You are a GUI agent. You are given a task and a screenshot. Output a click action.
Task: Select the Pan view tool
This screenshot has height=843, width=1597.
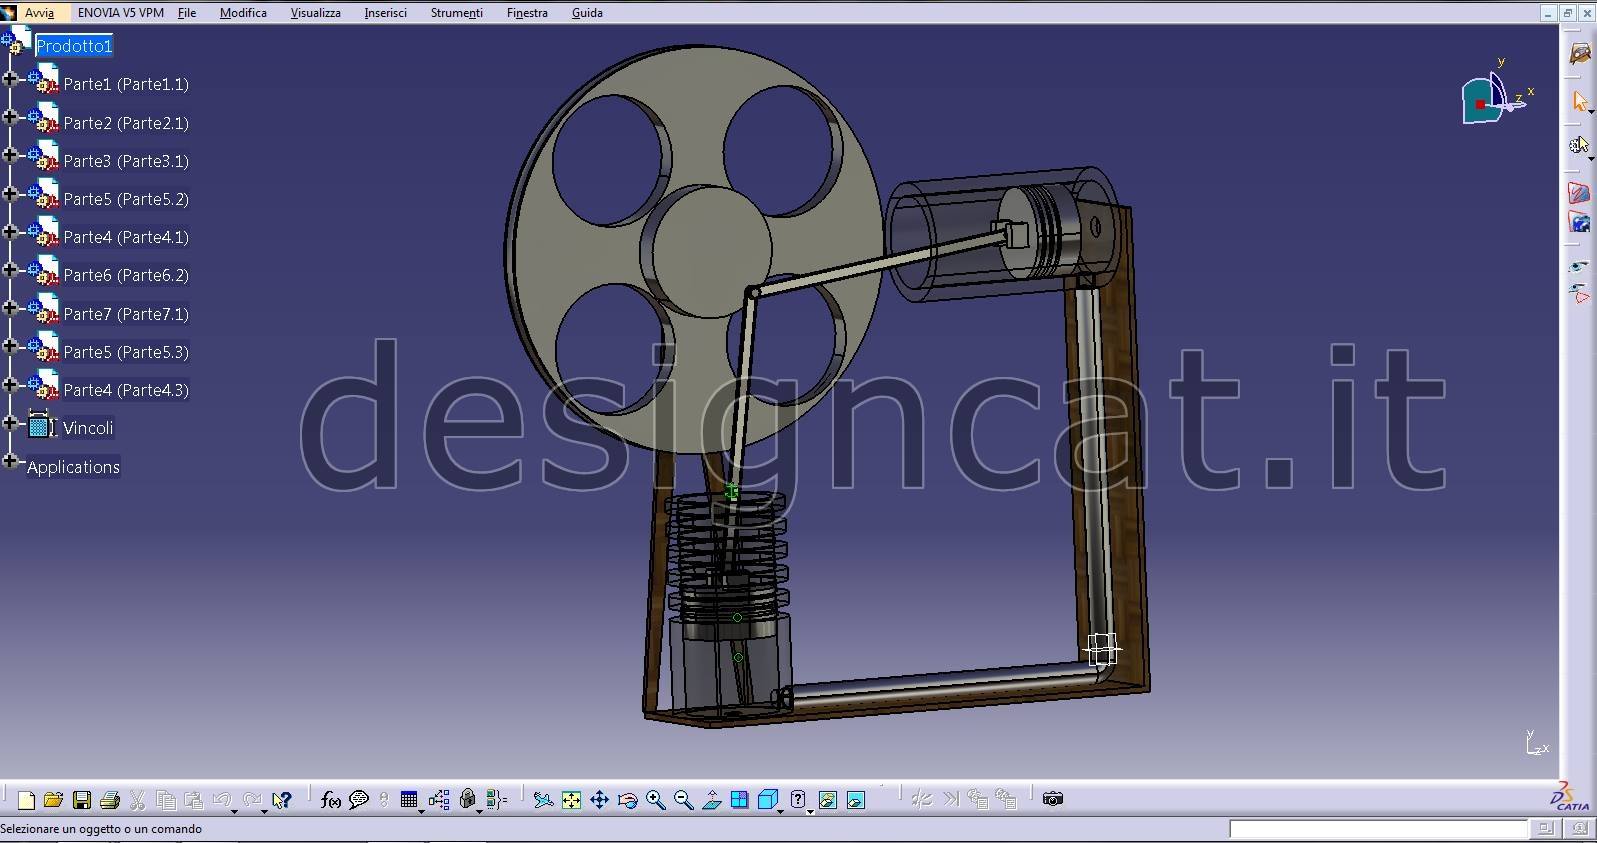(599, 799)
